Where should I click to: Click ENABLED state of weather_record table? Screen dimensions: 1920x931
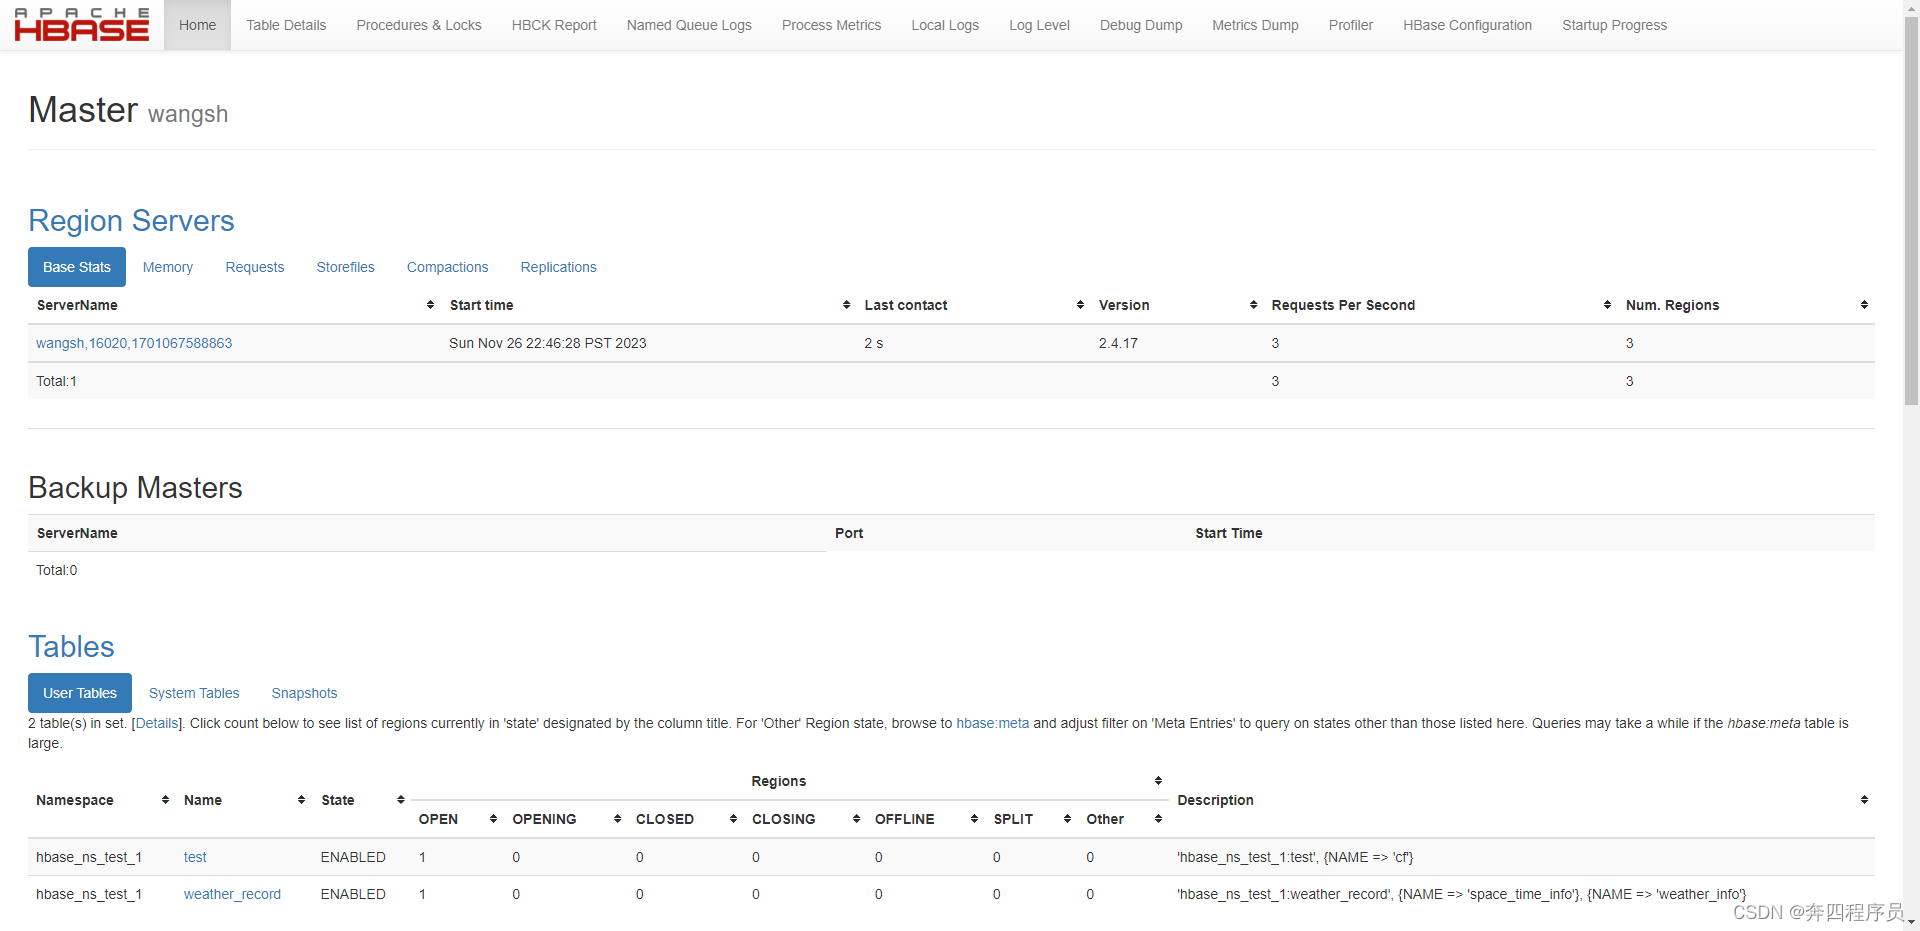(353, 894)
